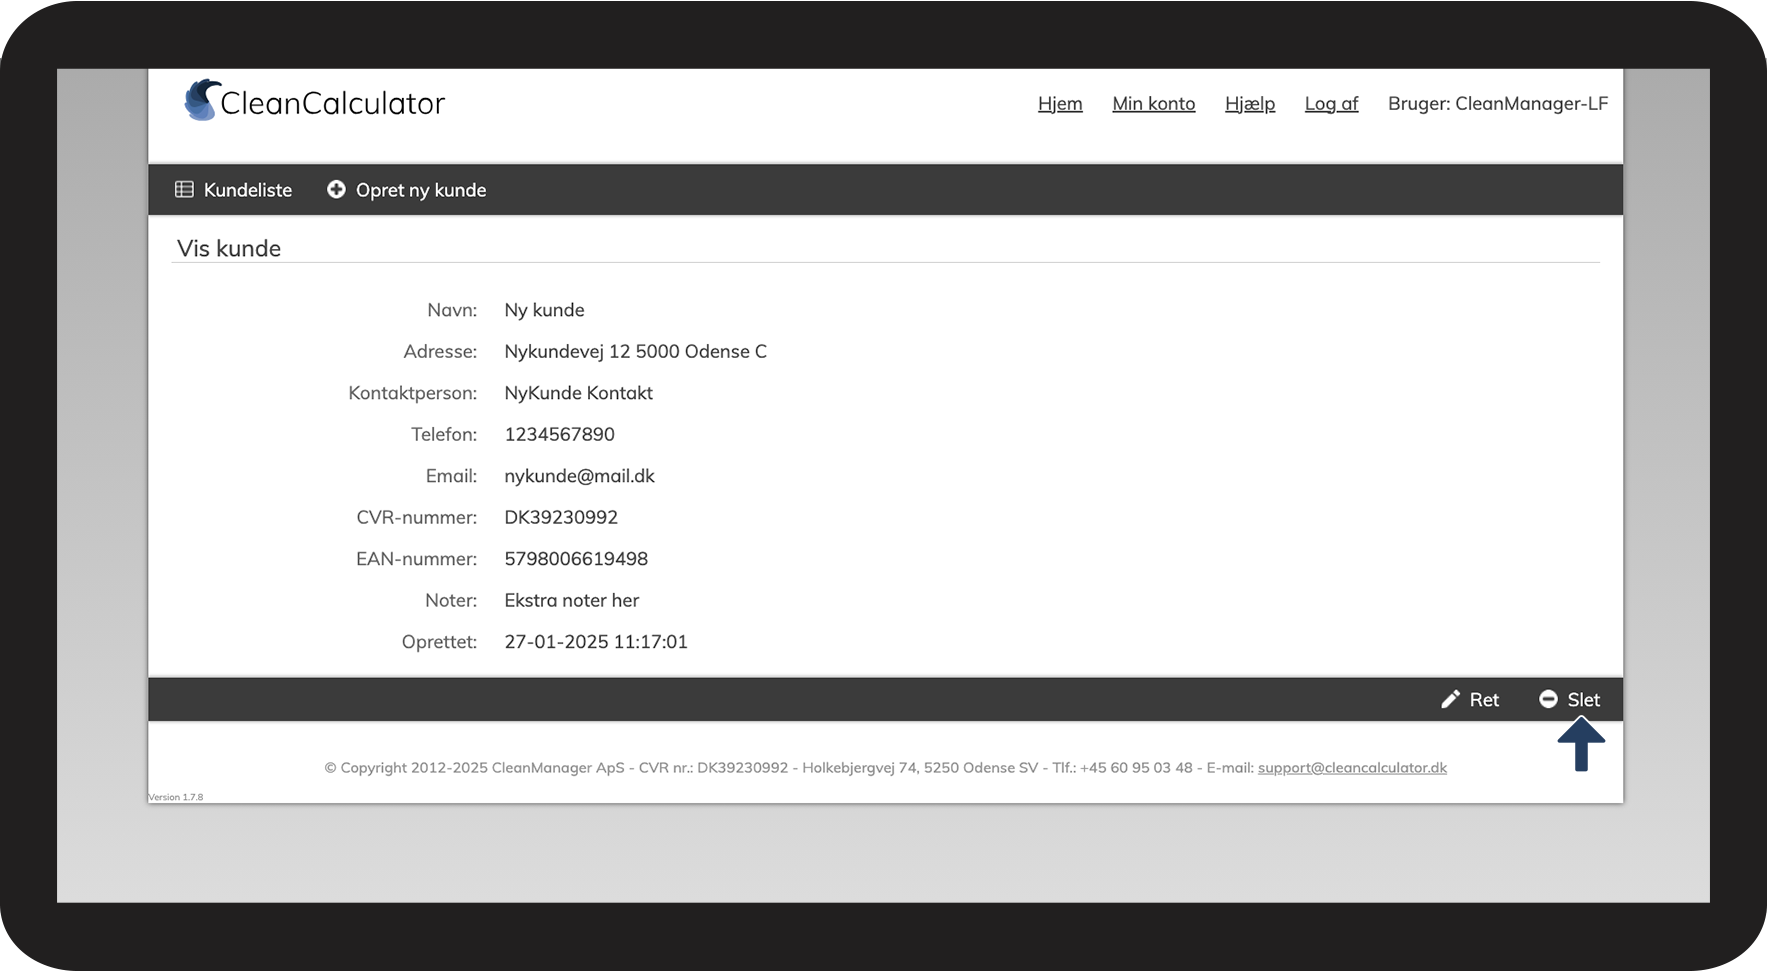Open Min konto page
Image resolution: width=1767 pixels, height=971 pixels.
[x=1154, y=103]
